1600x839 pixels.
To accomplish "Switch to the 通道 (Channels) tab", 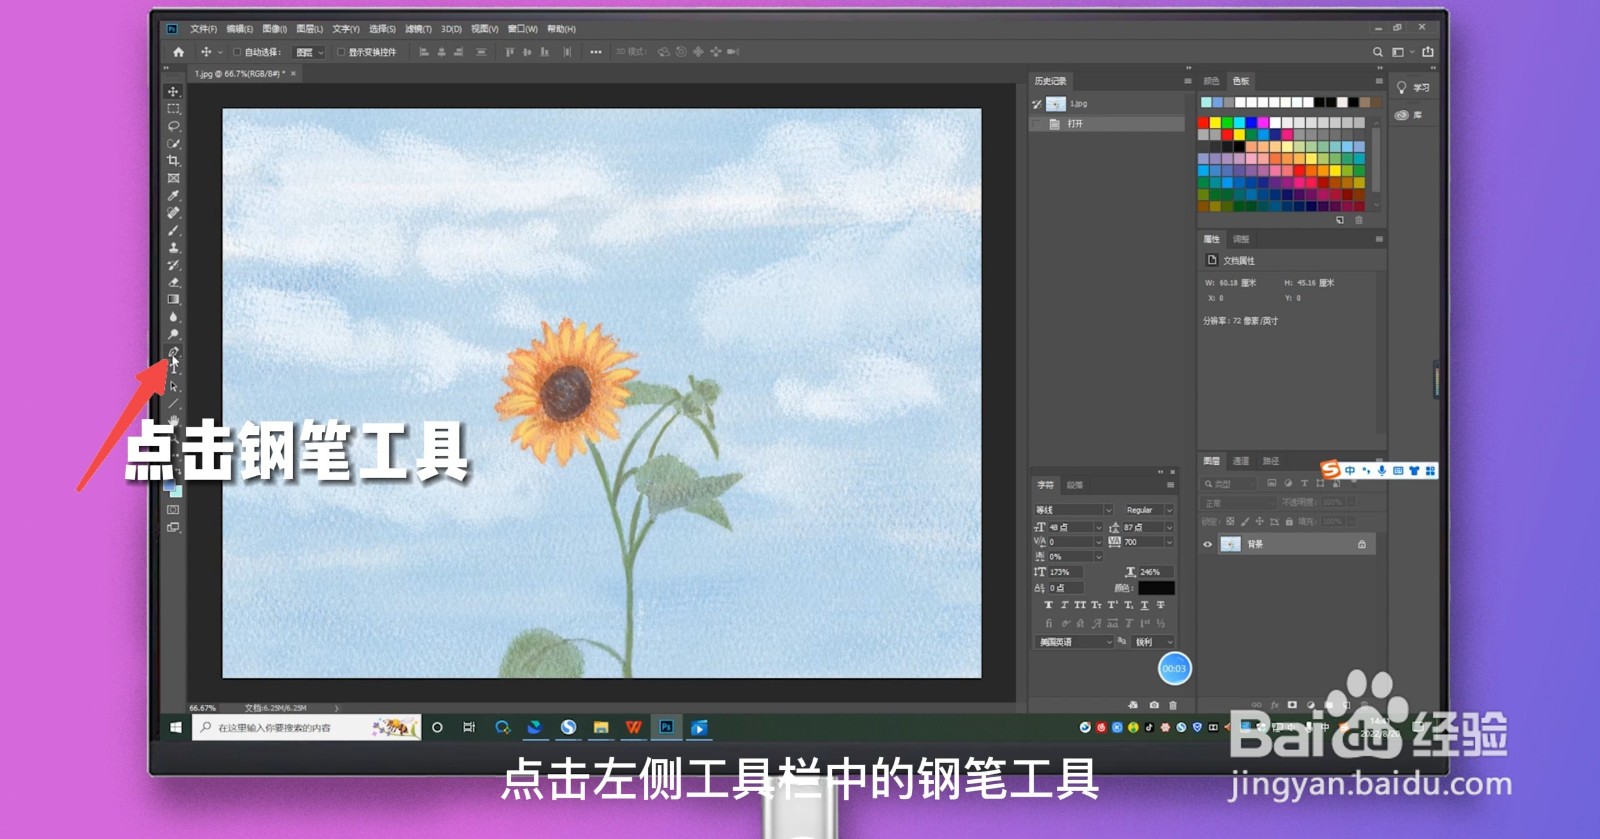I will (1241, 461).
